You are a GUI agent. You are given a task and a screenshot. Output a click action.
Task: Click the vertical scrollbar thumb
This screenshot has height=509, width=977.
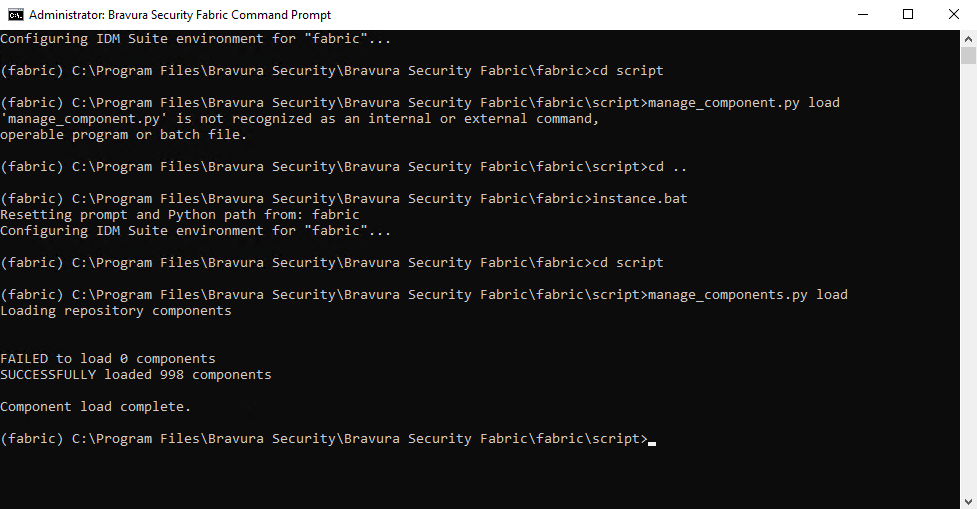[x=968, y=56]
